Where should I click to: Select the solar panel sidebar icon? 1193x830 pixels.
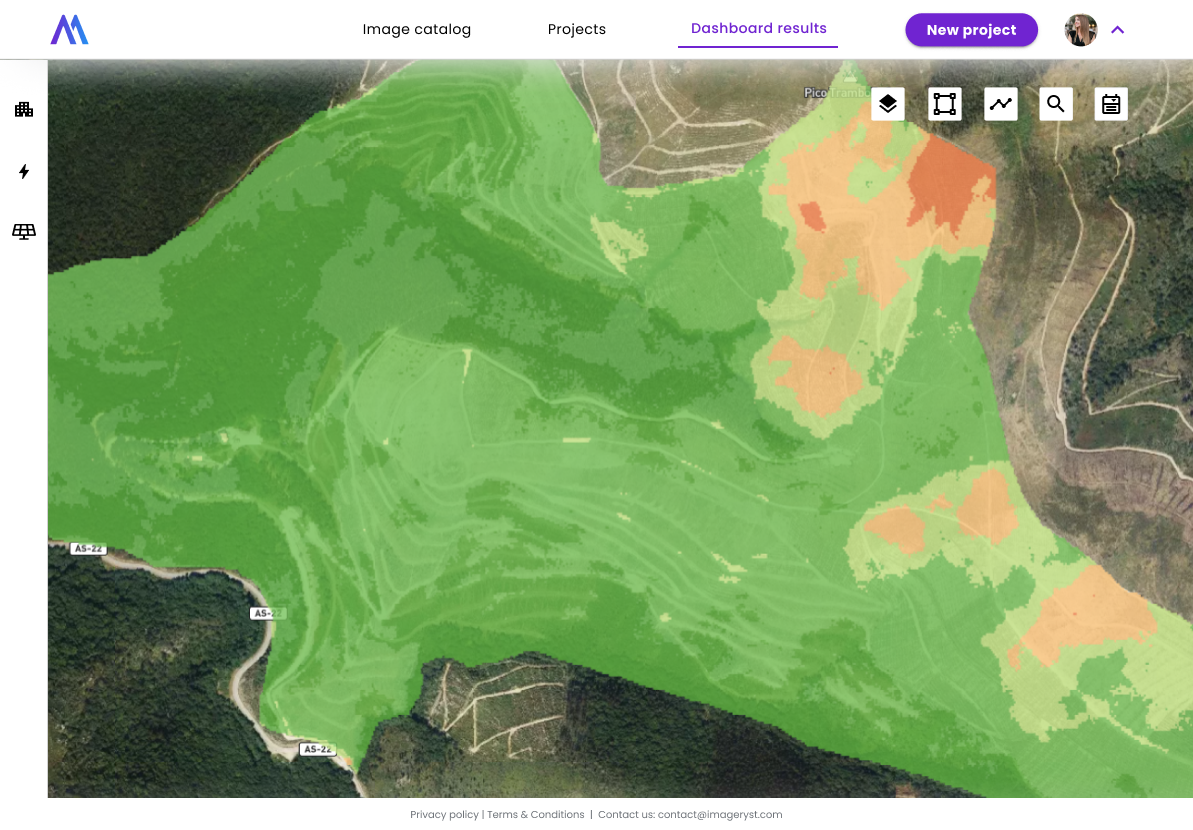(24, 232)
